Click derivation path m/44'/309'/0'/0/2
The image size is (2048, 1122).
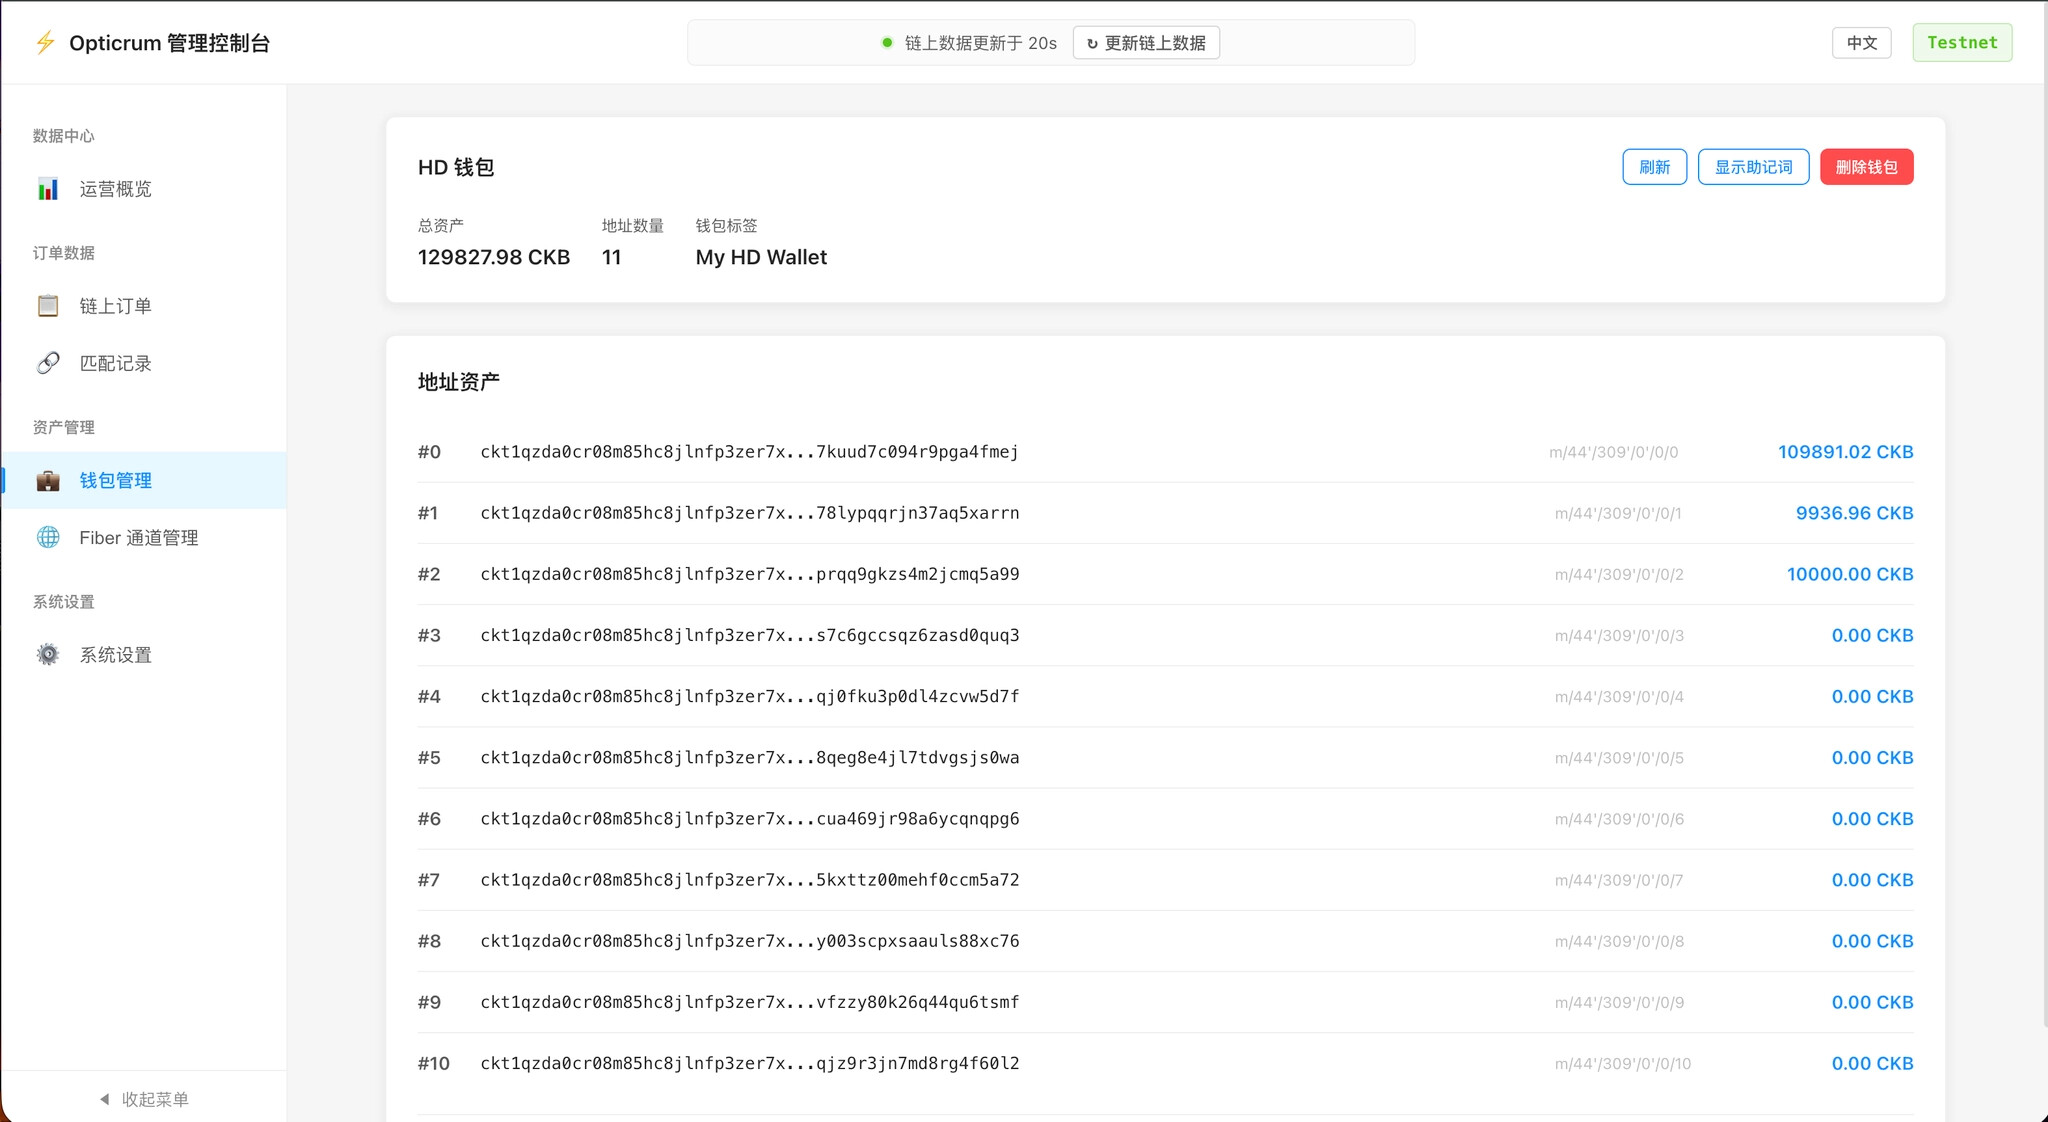click(x=1619, y=575)
